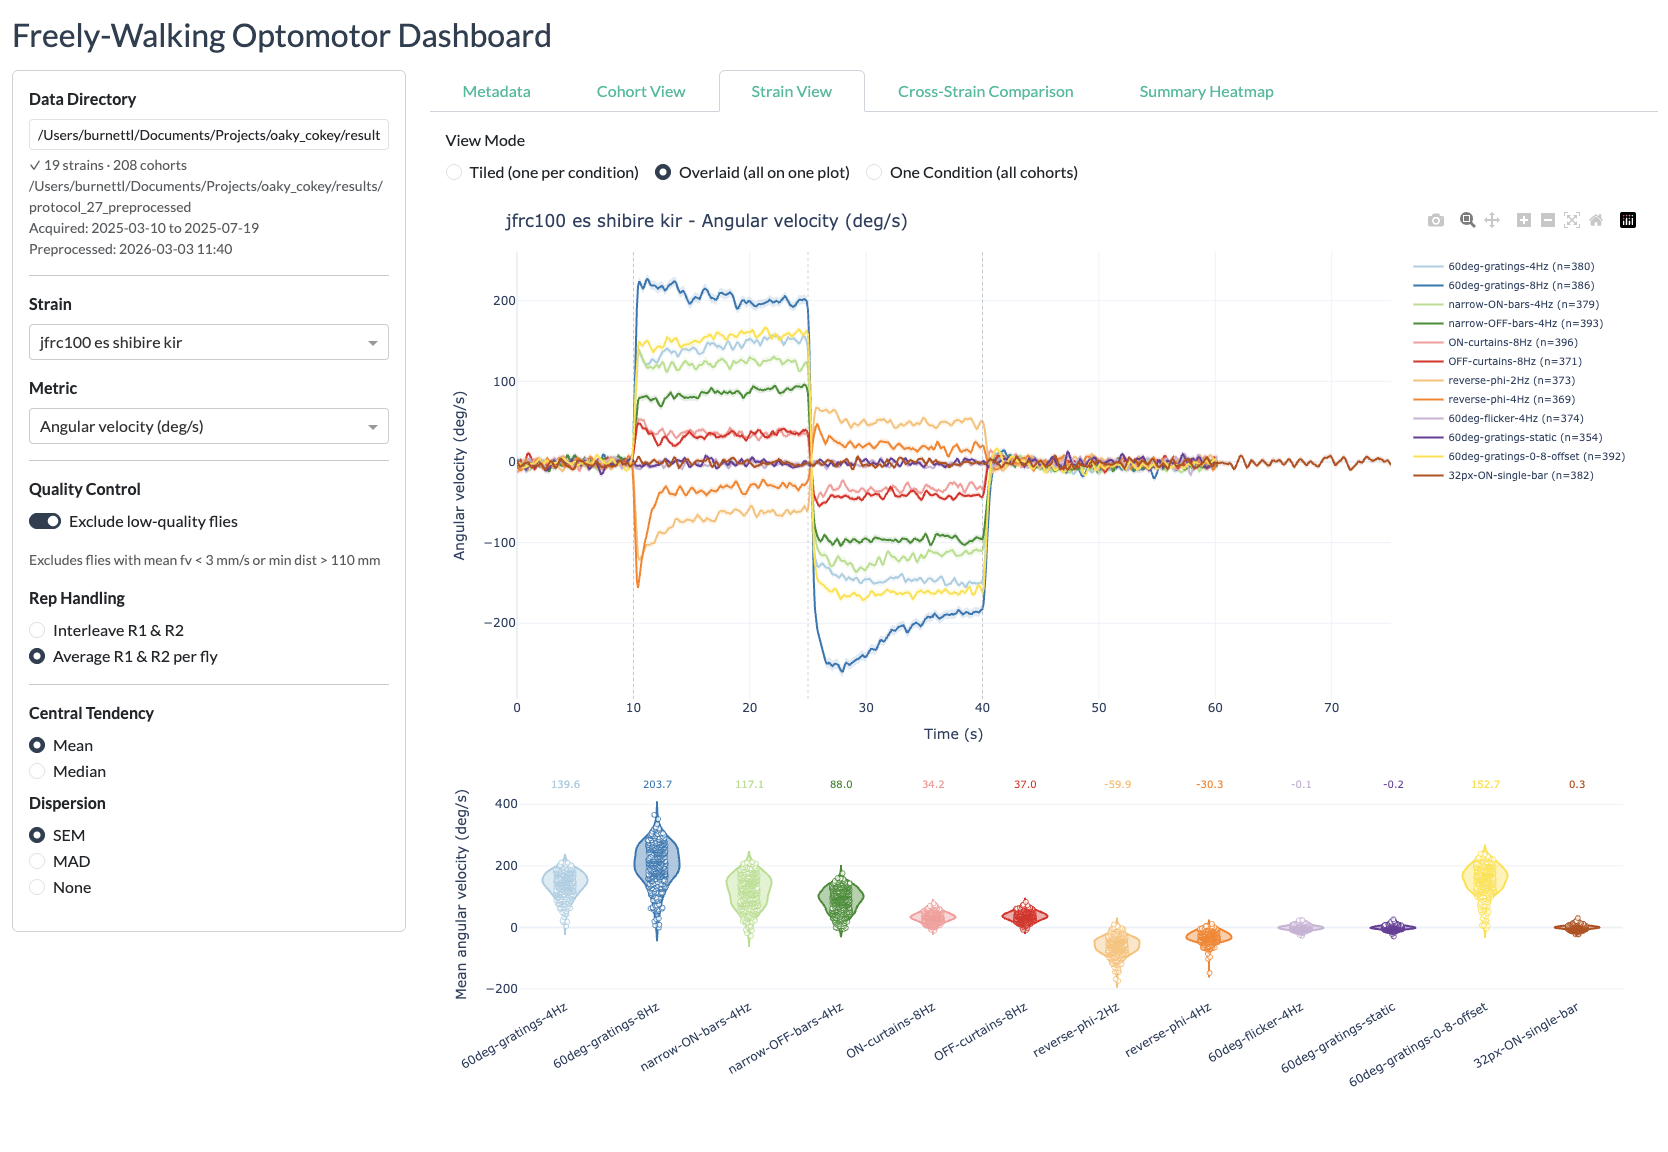This screenshot has height=1152, width=1668.
Task: Autoscale the plot axes
Action: point(1572,220)
